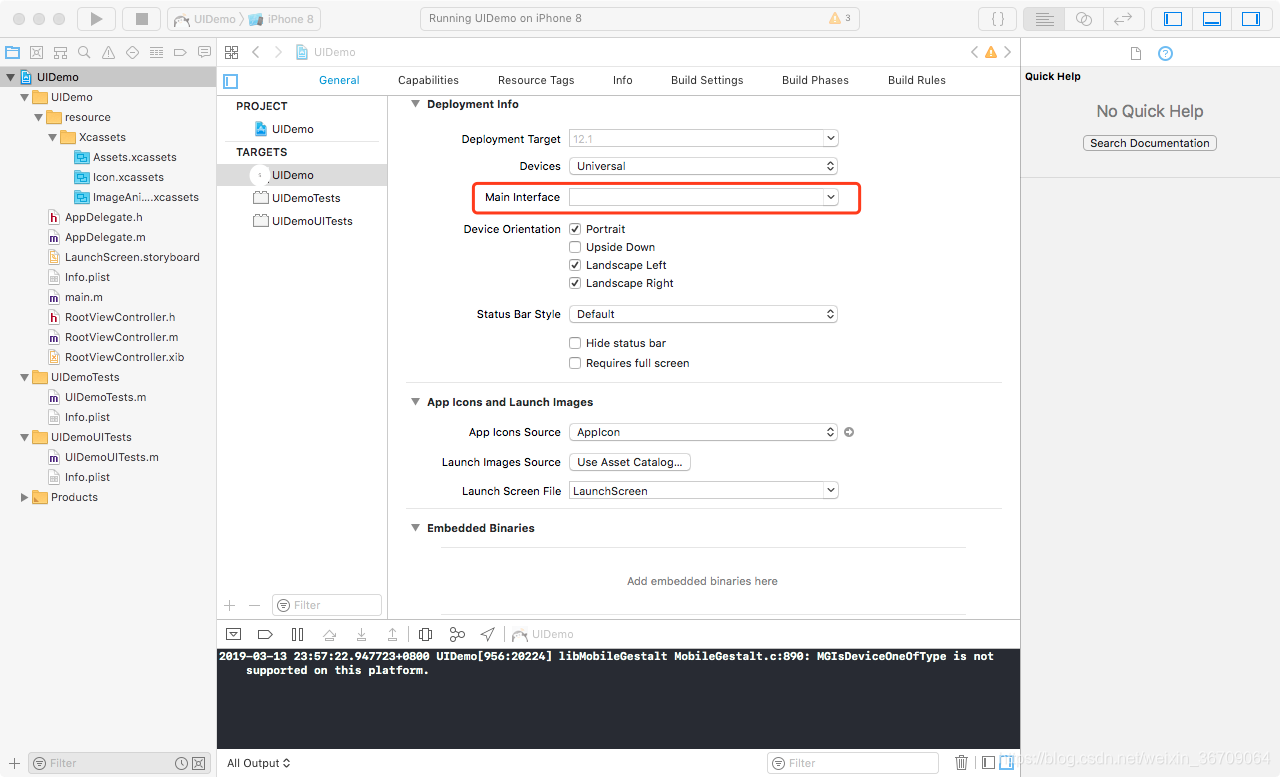Open AppDelegate.m in navigator
Image resolution: width=1280 pixels, height=777 pixels.
(105, 237)
